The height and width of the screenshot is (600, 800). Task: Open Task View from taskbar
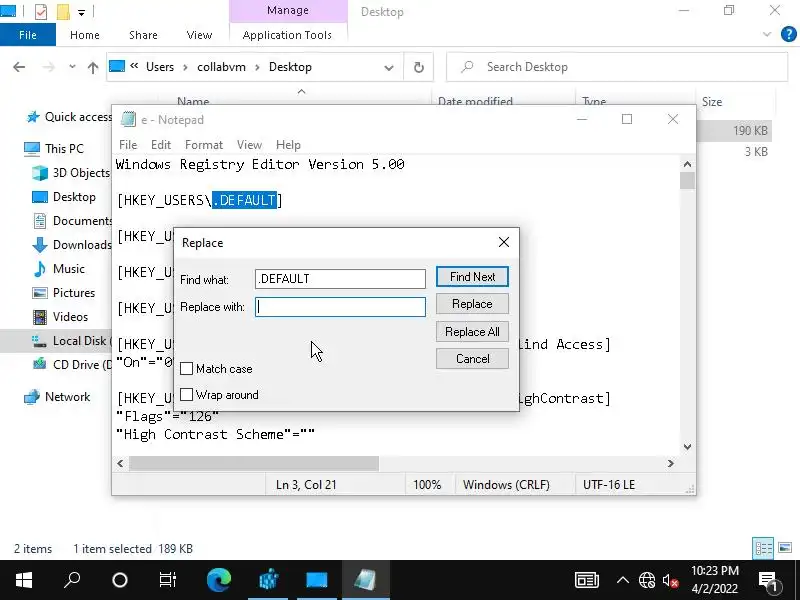(167, 580)
